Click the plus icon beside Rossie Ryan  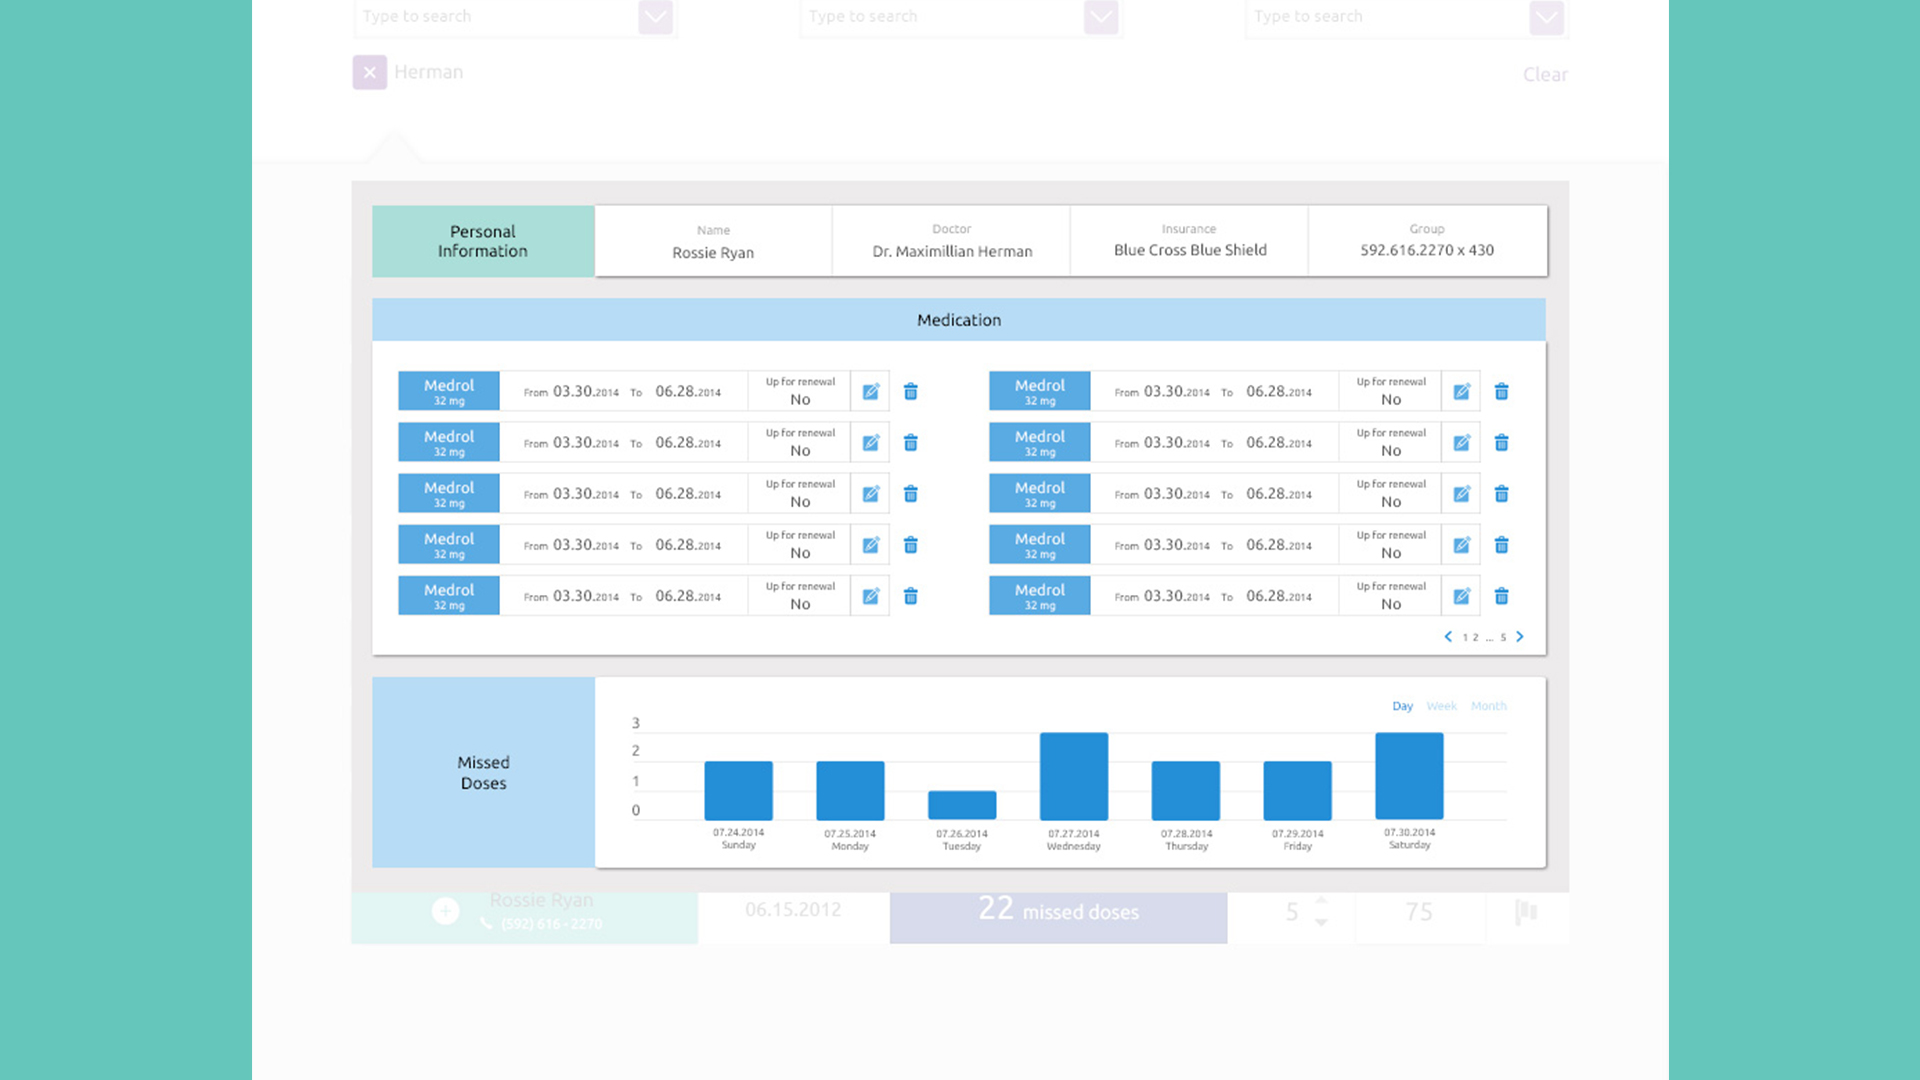click(446, 911)
